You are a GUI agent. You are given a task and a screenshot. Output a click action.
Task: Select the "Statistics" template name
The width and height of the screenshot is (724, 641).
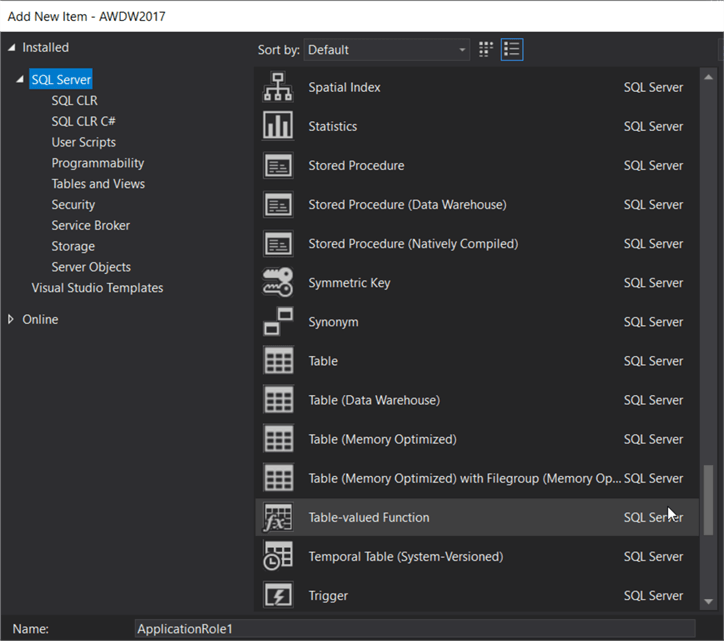pyautogui.click(x=332, y=126)
